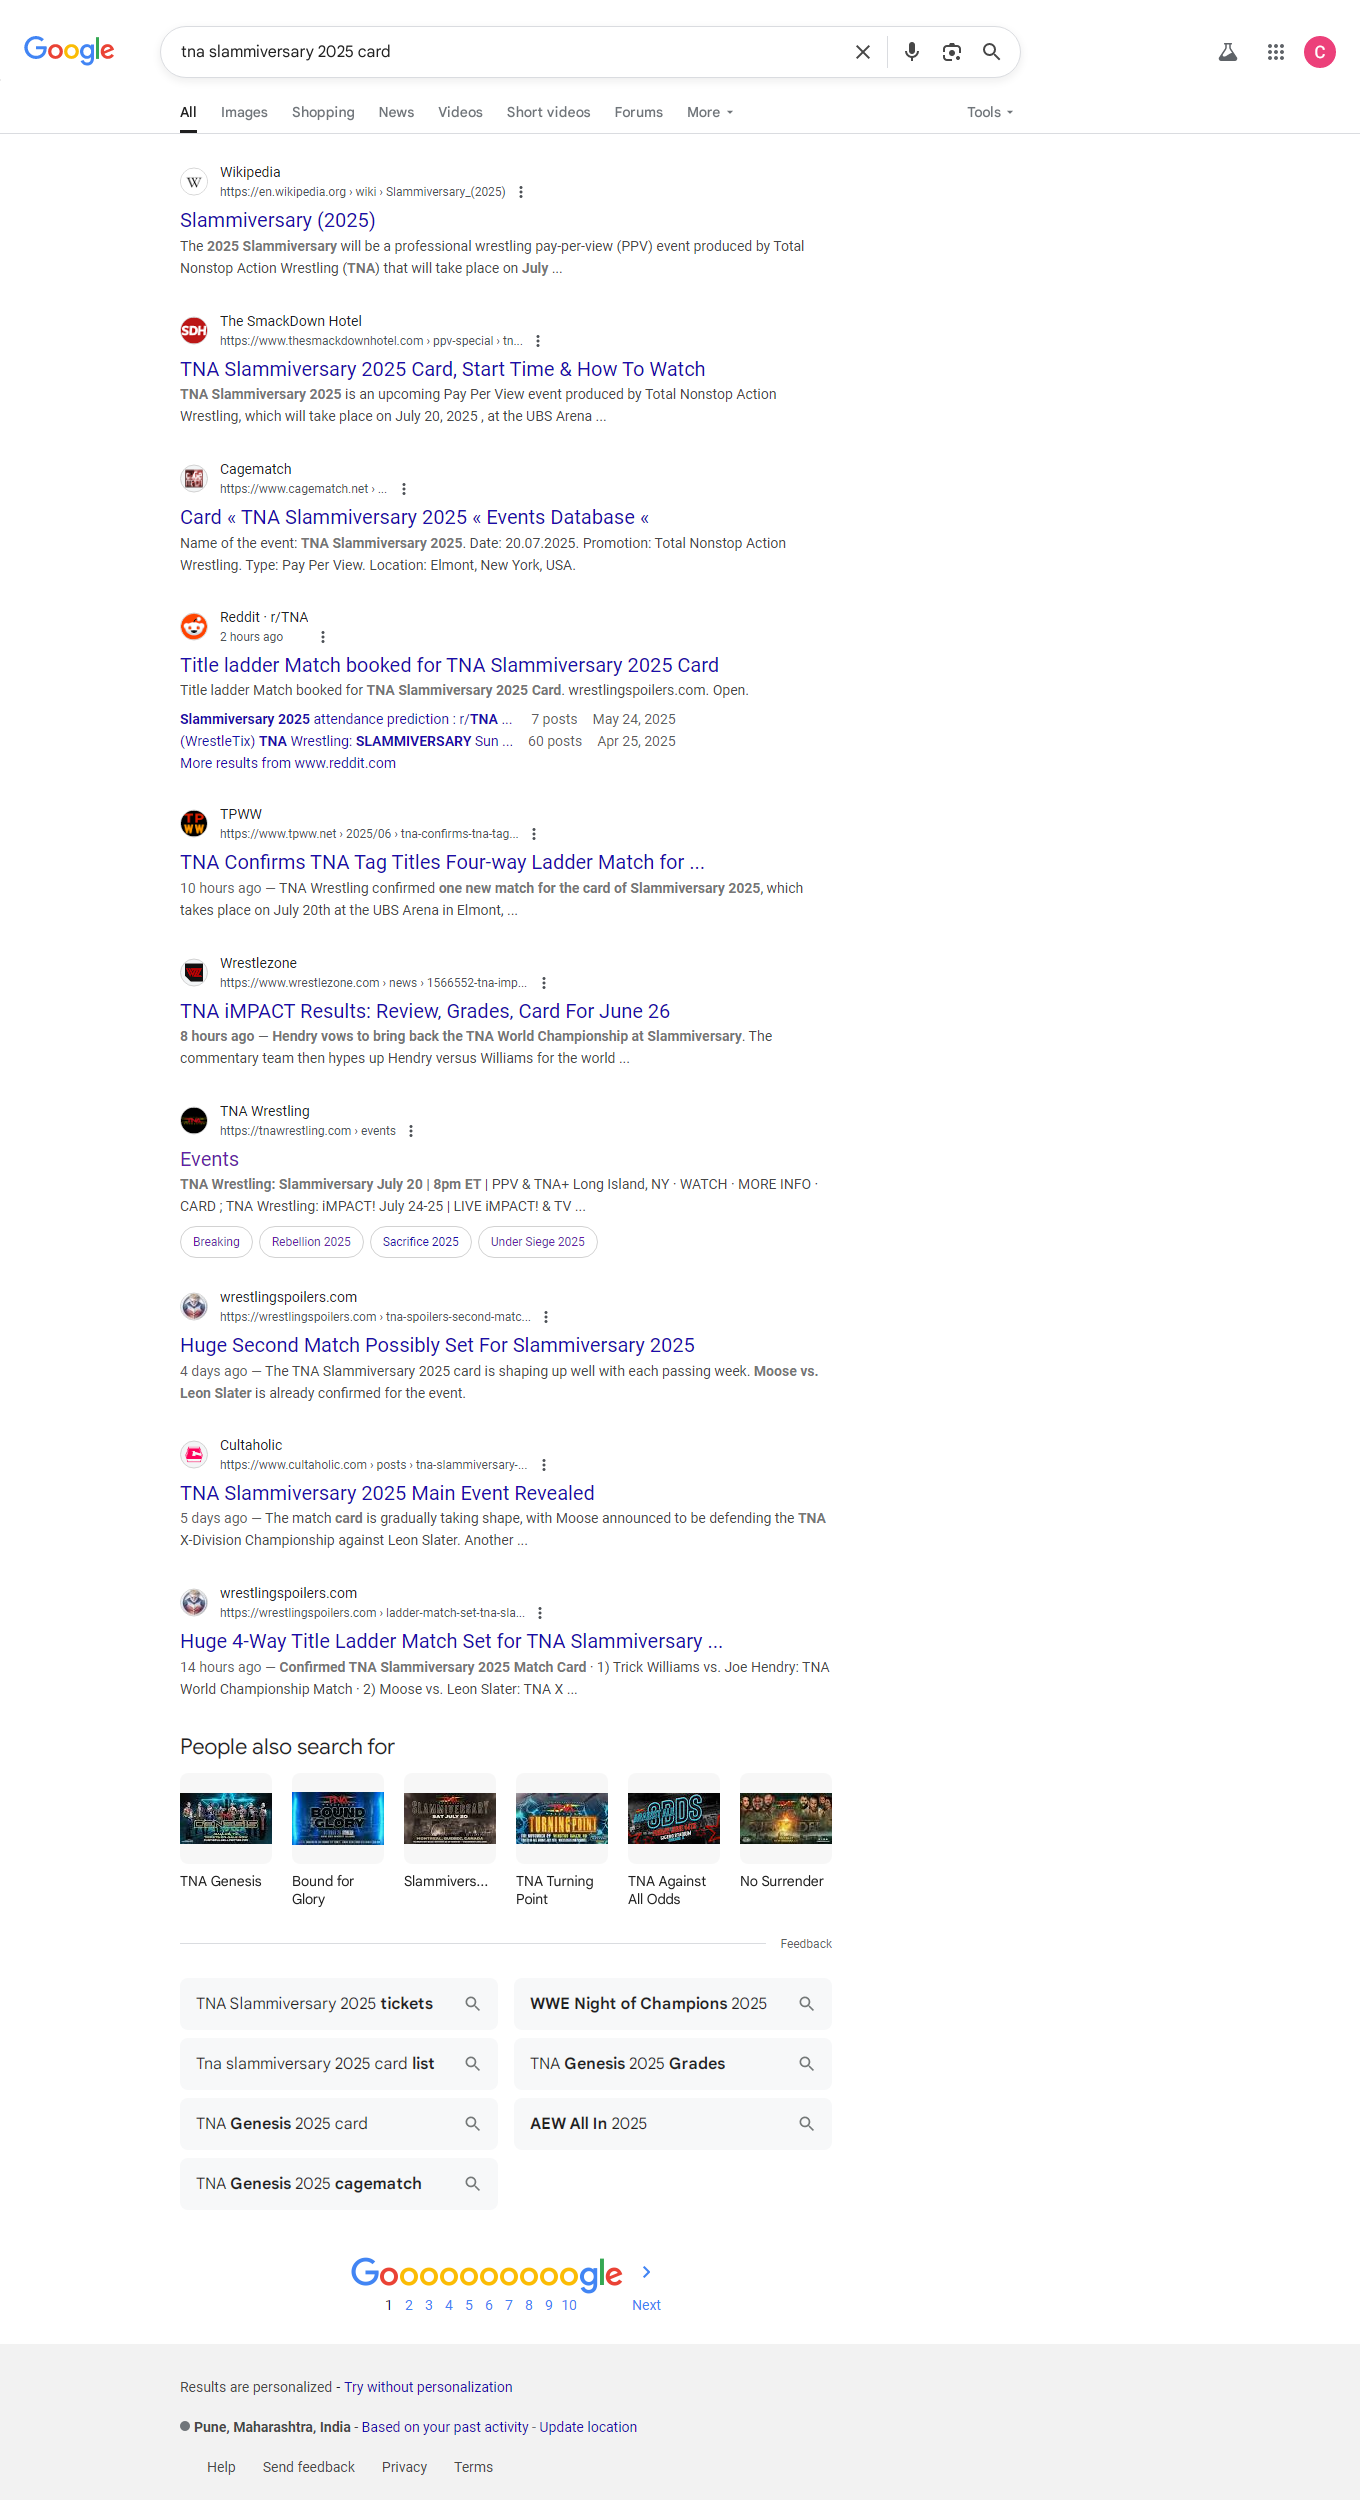1360x2505 pixels.
Task: Open the Cagematch Events Database card link
Action: click(x=415, y=517)
